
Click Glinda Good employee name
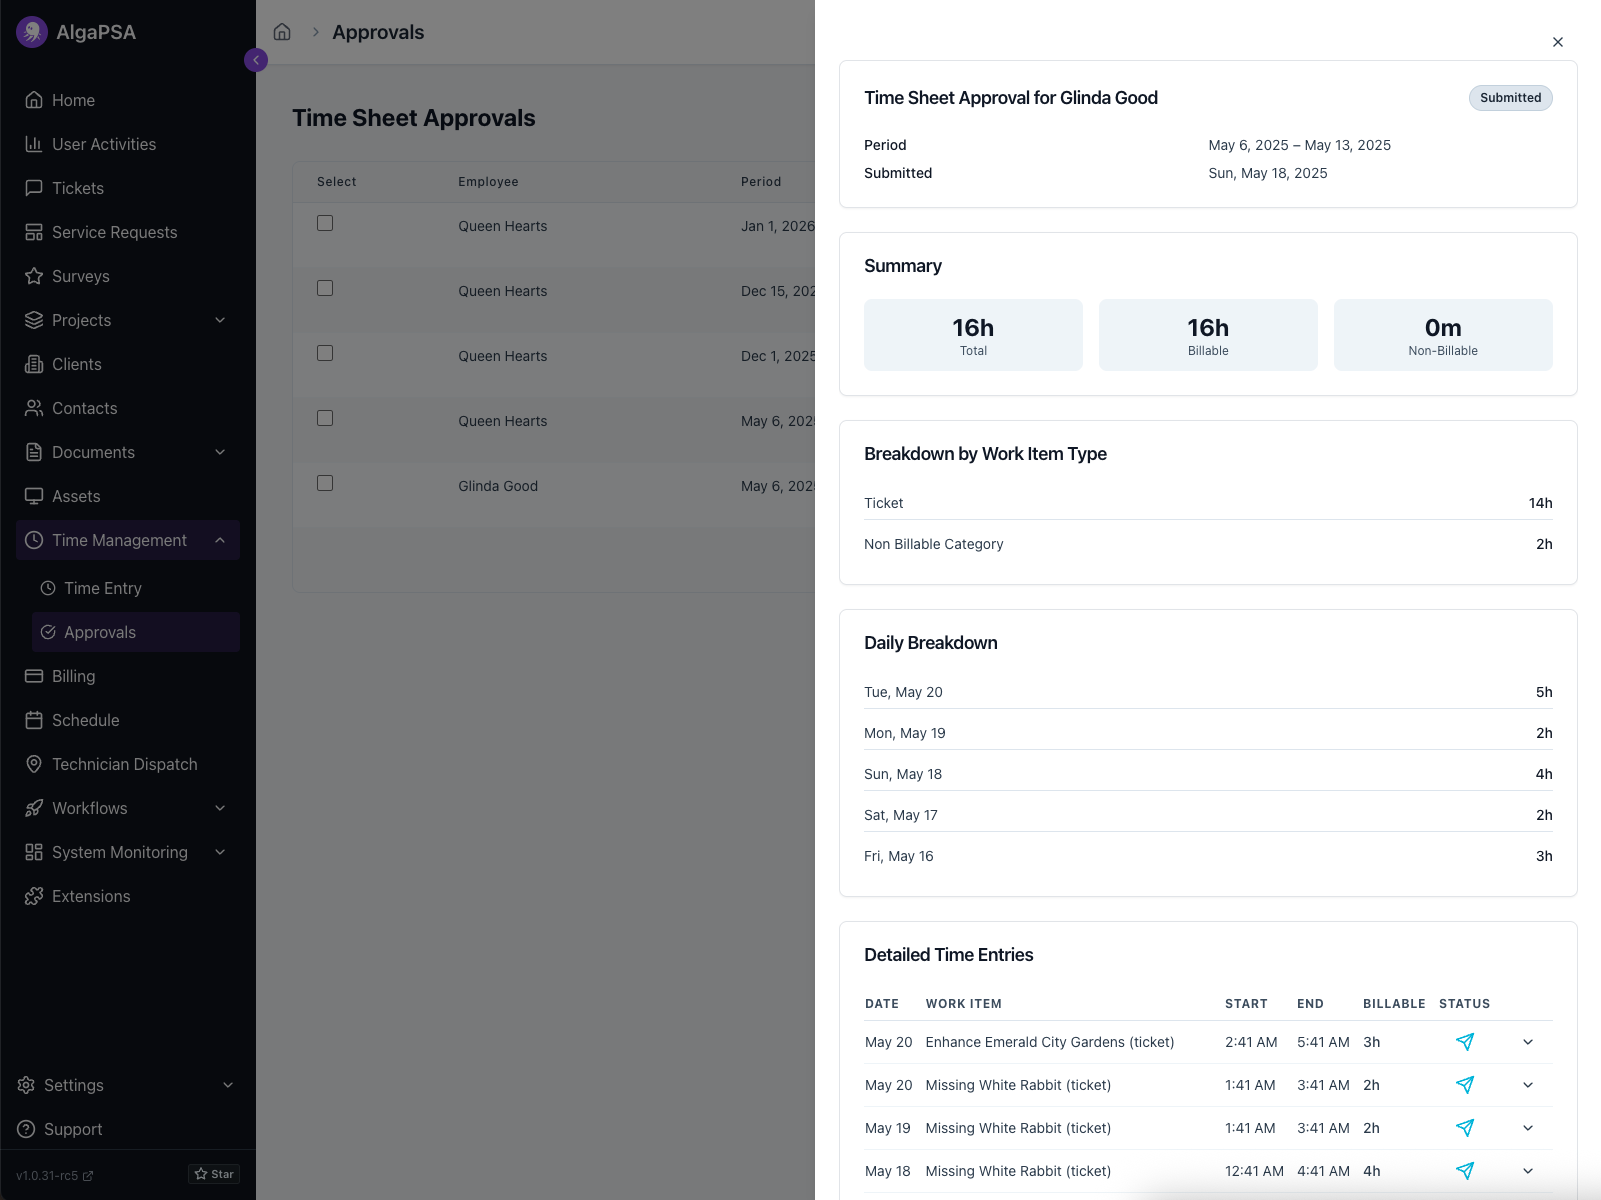pos(498,486)
